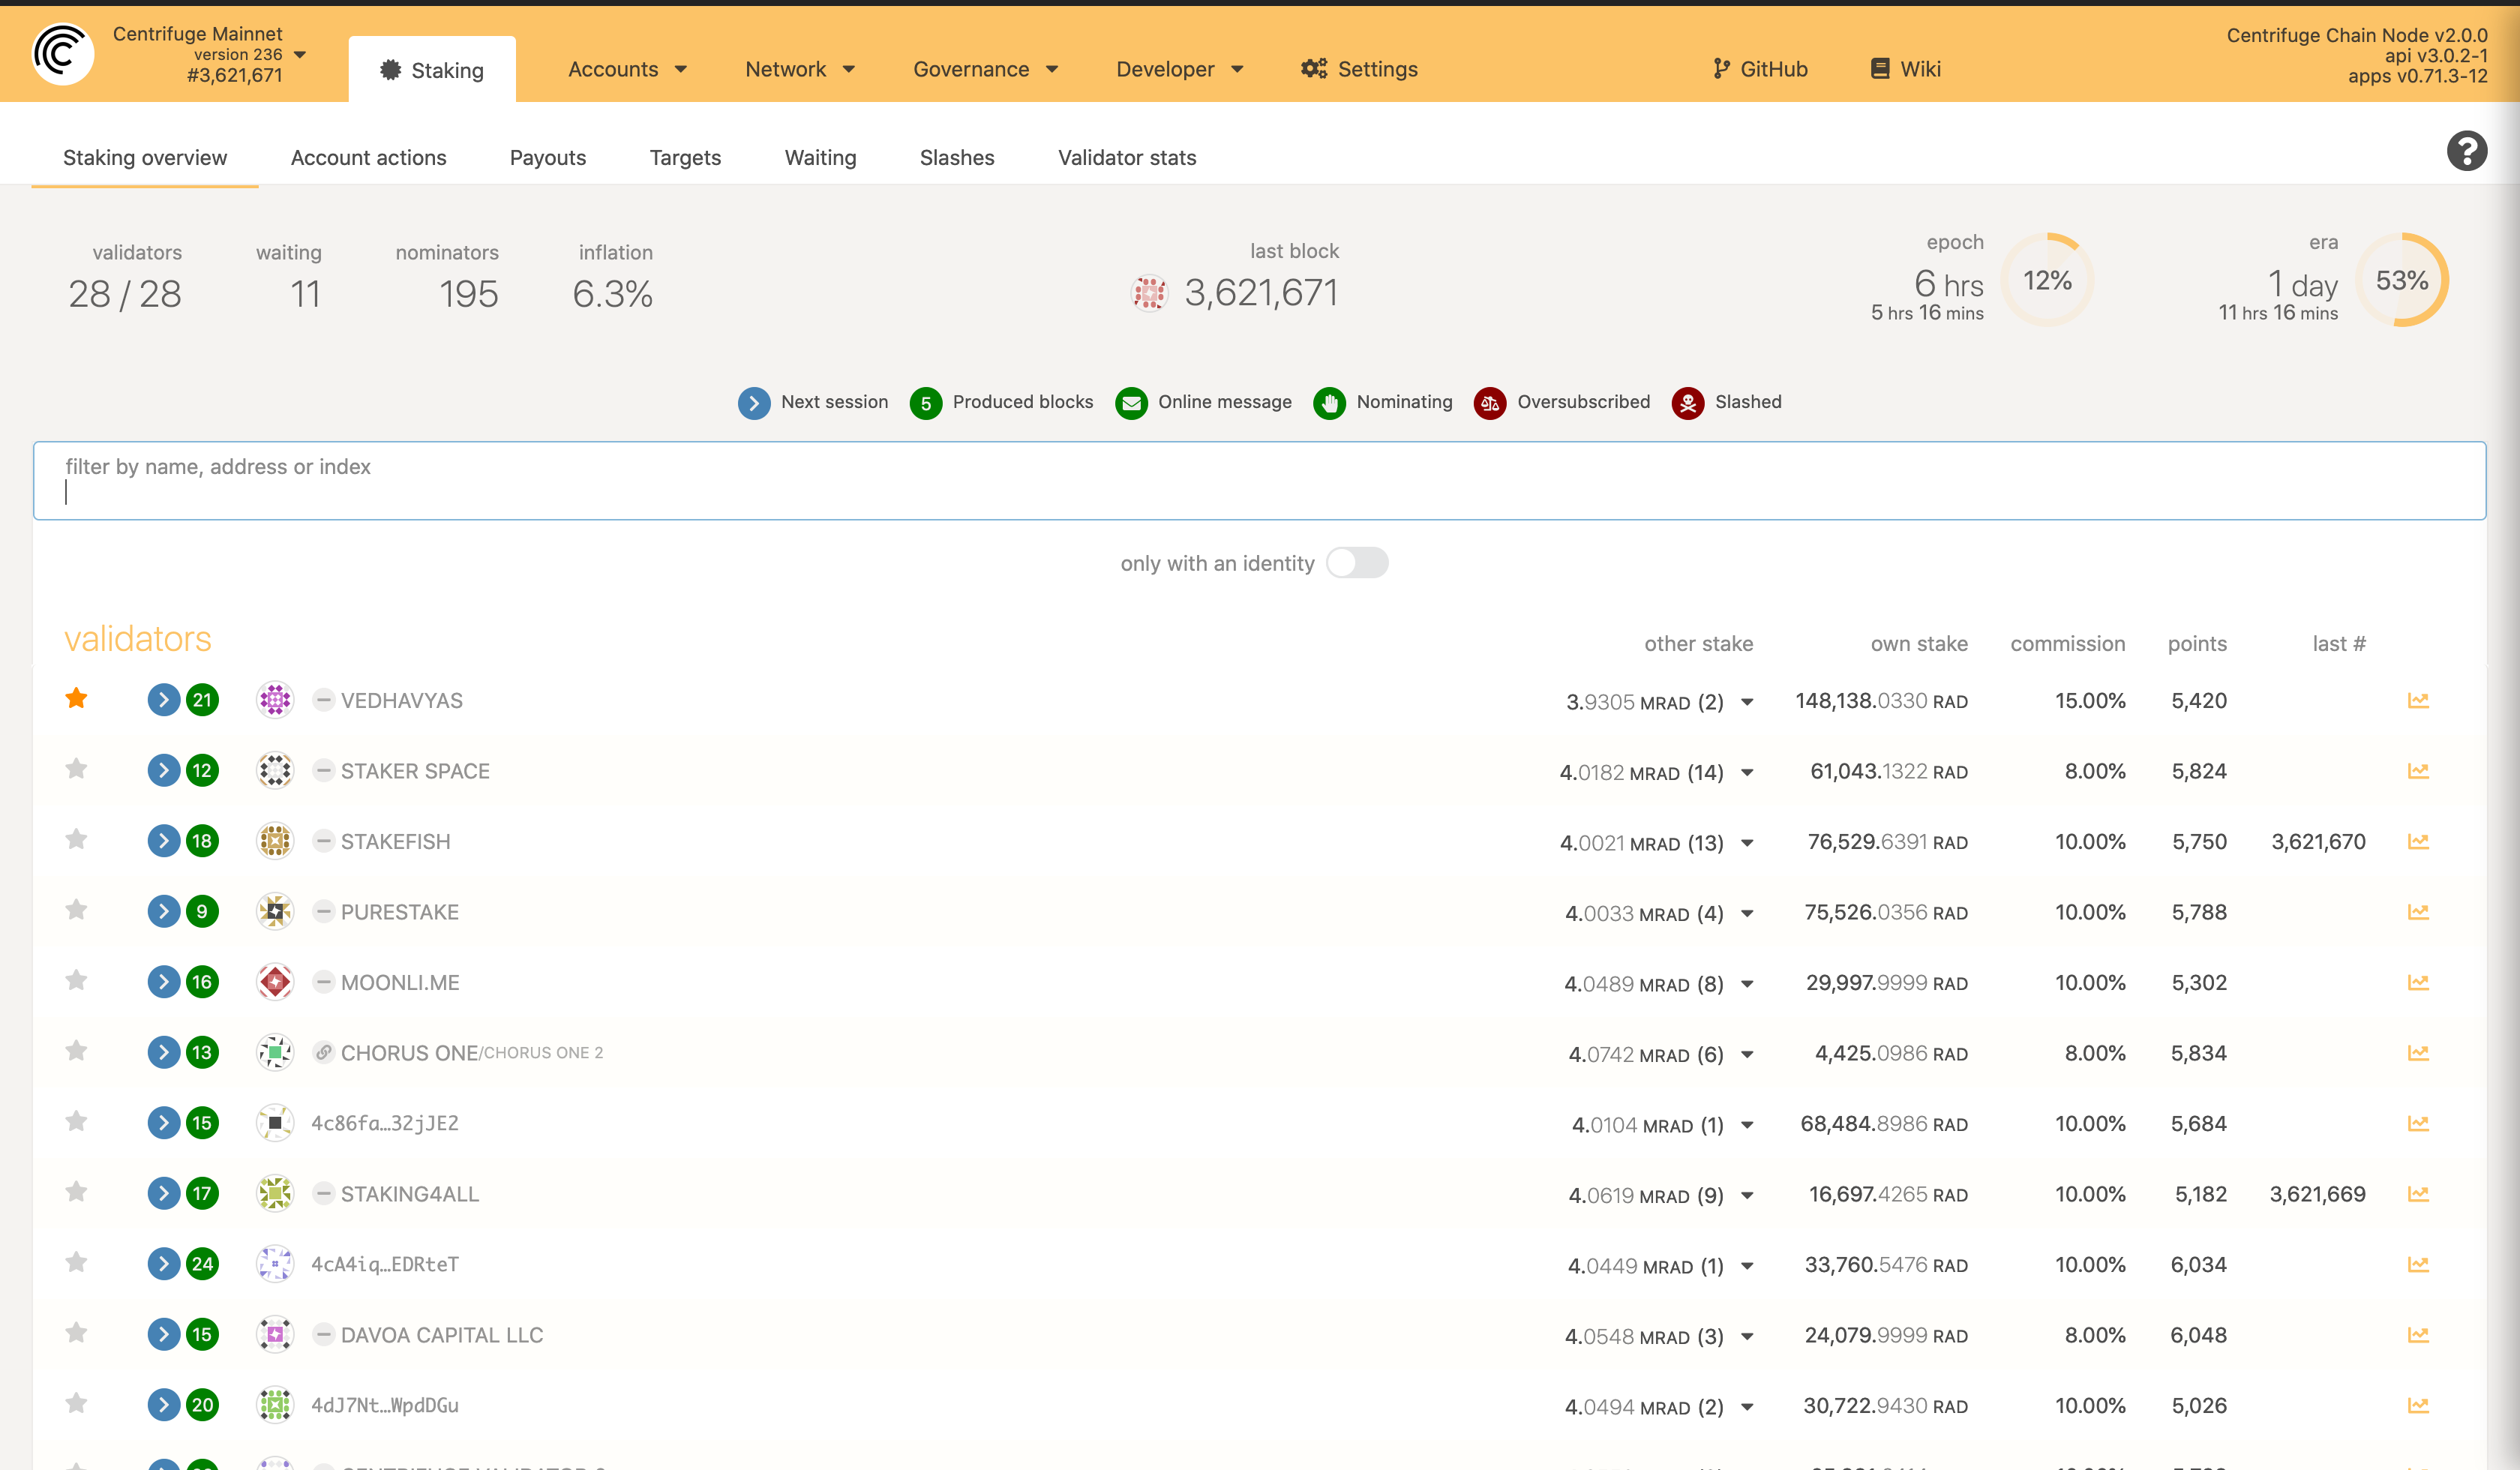Switch to the Targets tab
This screenshot has width=2520, height=1470.
tap(685, 158)
